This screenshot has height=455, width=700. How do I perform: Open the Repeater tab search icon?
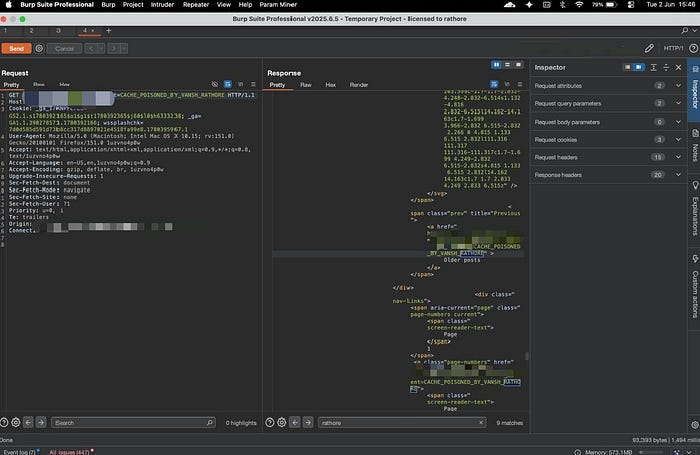click(685, 30)
